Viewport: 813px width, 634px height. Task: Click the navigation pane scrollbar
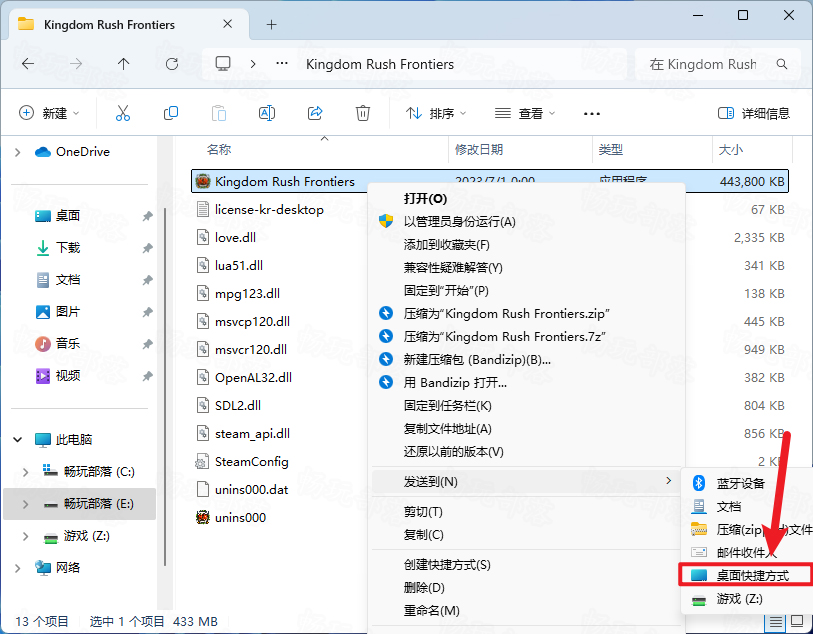[x=165, y=386]
